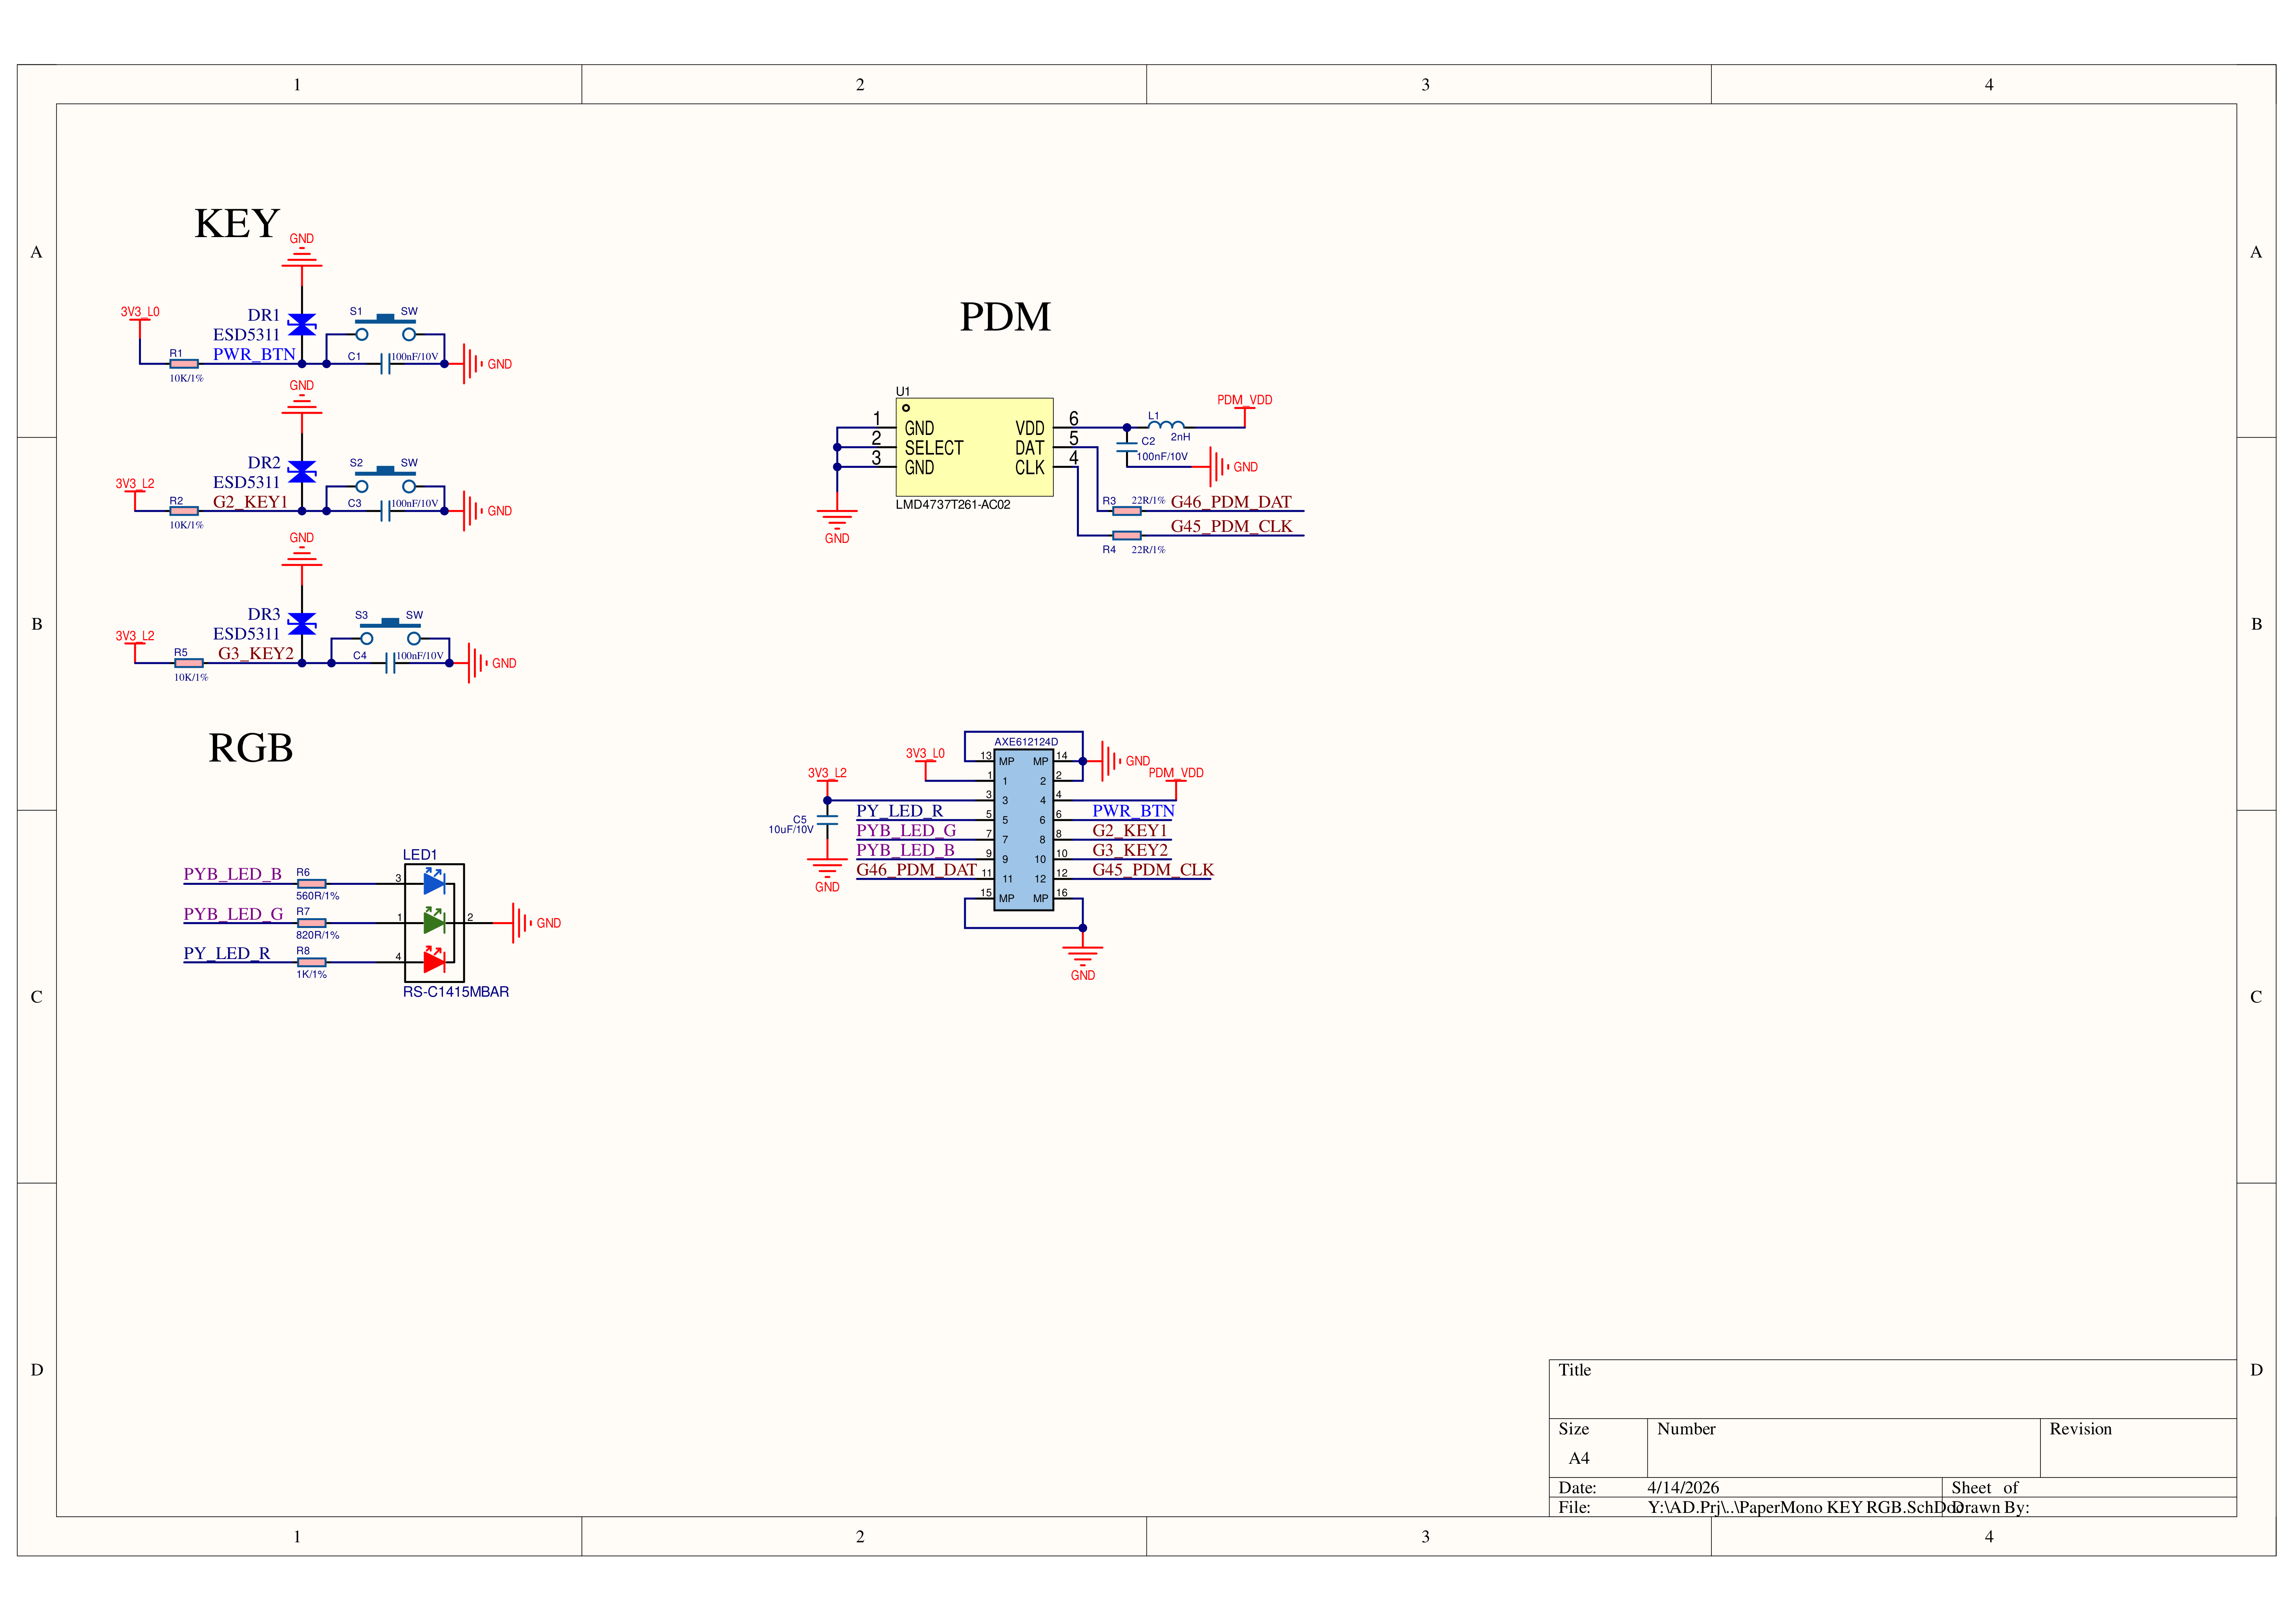Select the PDM section heading

[1005, 317]
